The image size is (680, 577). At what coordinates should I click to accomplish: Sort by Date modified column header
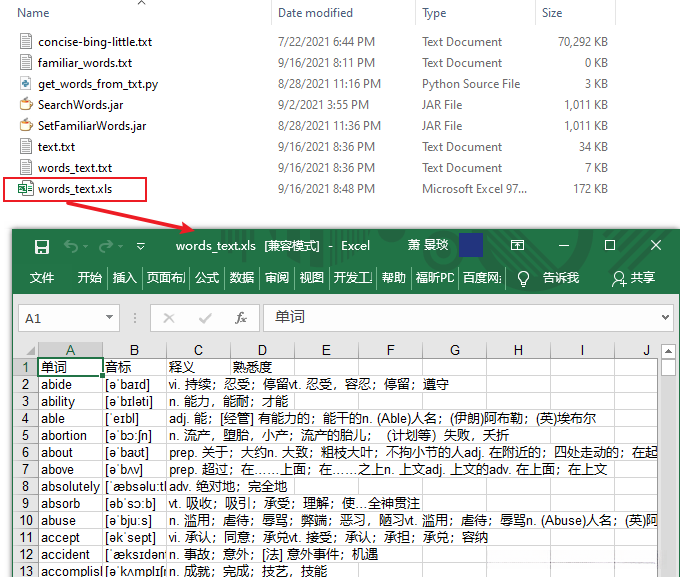point(315,13)
